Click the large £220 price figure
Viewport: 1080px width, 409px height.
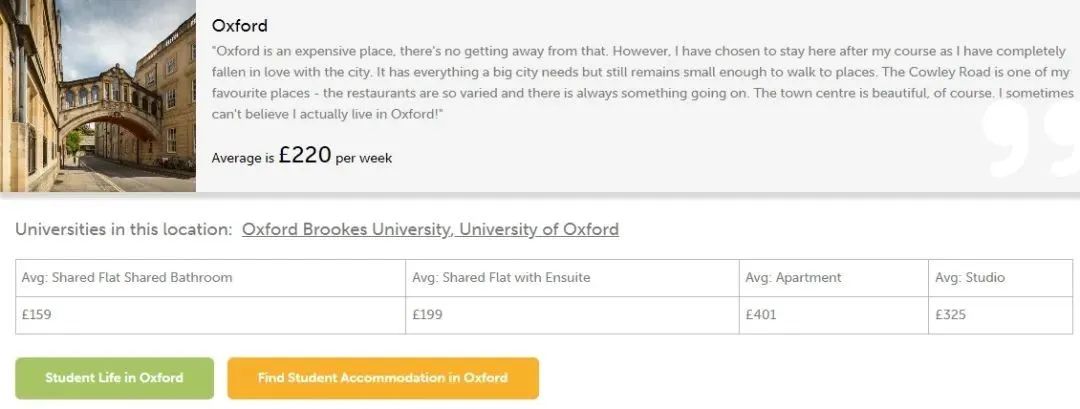pyautogui.click(x=304, y=155)
